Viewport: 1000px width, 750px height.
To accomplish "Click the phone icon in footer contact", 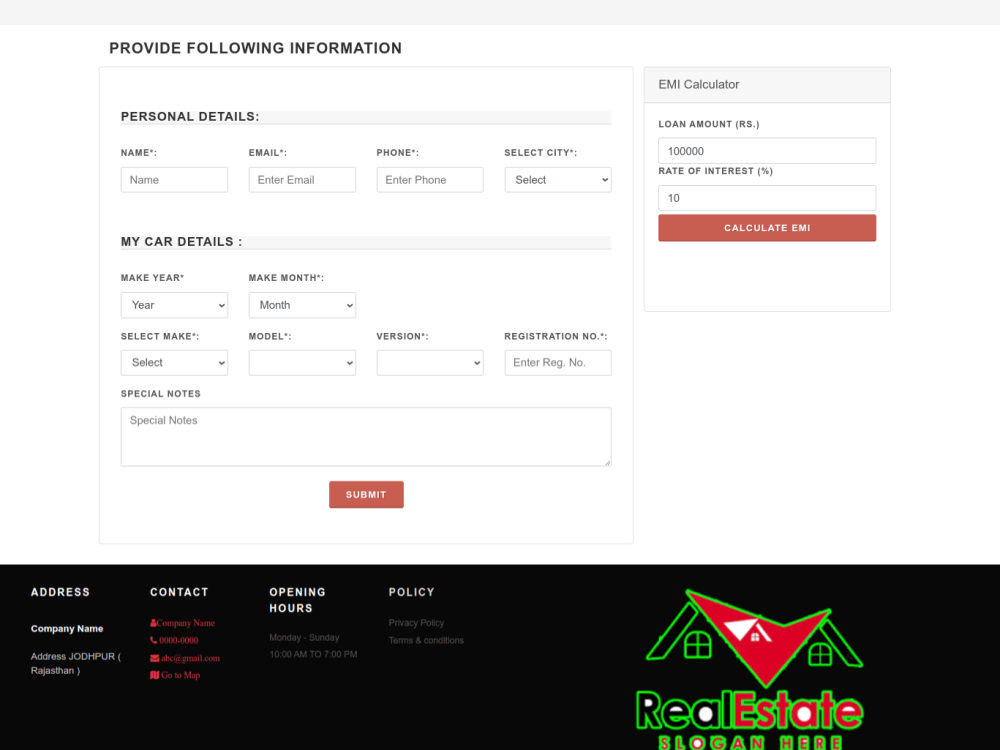I will (x=154, y=640).
